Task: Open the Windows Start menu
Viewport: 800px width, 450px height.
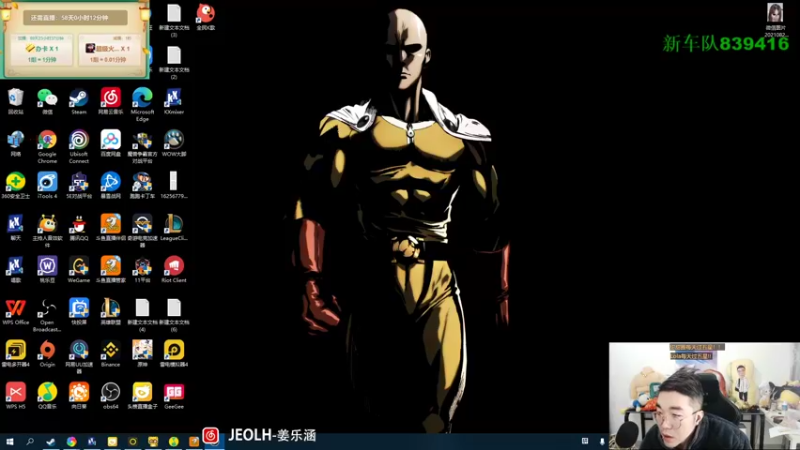Action: point(10,442)
